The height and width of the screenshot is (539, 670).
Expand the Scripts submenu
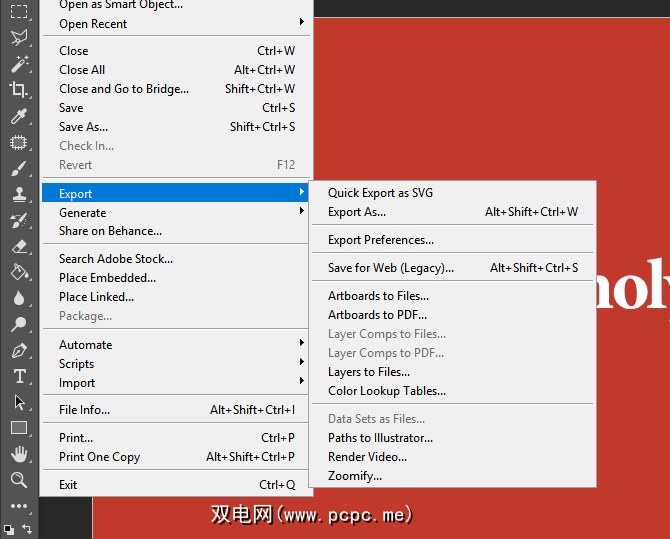click(x=176, y=364)
